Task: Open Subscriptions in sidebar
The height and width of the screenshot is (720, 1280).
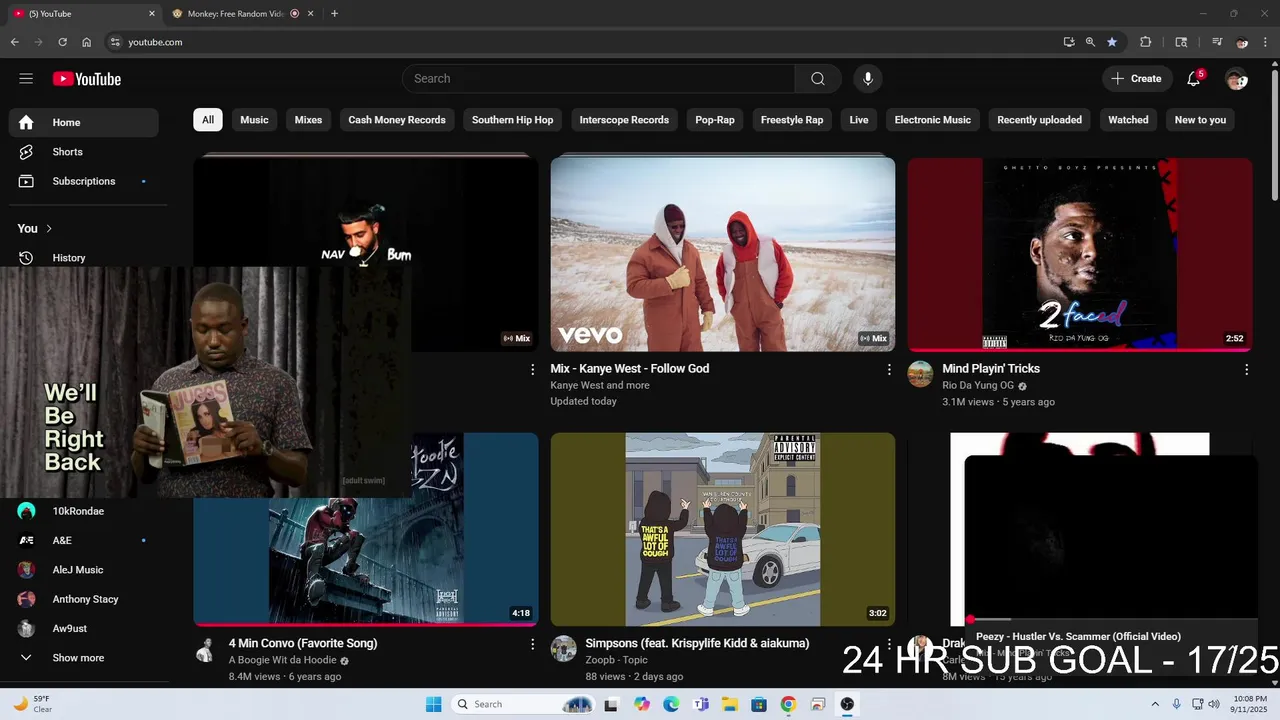Action: point(84,181)
